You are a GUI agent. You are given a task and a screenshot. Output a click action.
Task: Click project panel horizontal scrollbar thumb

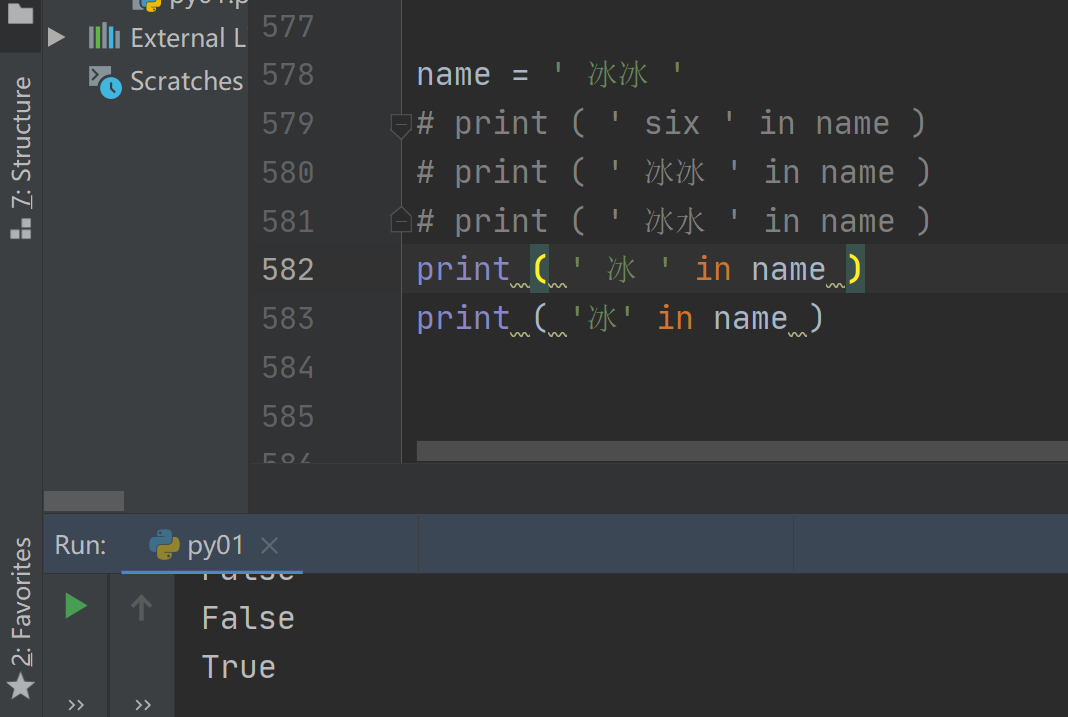click(84, 501)
